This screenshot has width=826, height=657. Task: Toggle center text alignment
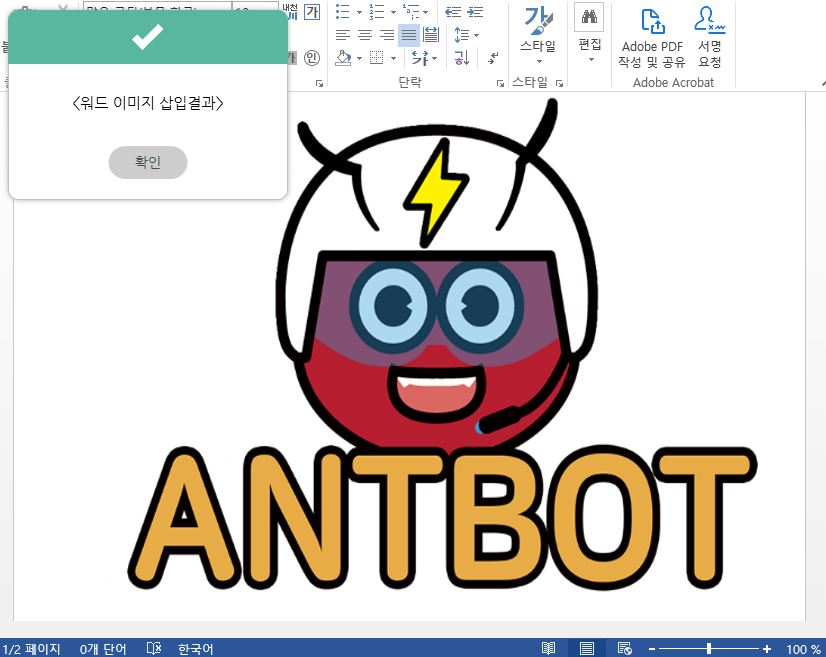tap(365, 35)
